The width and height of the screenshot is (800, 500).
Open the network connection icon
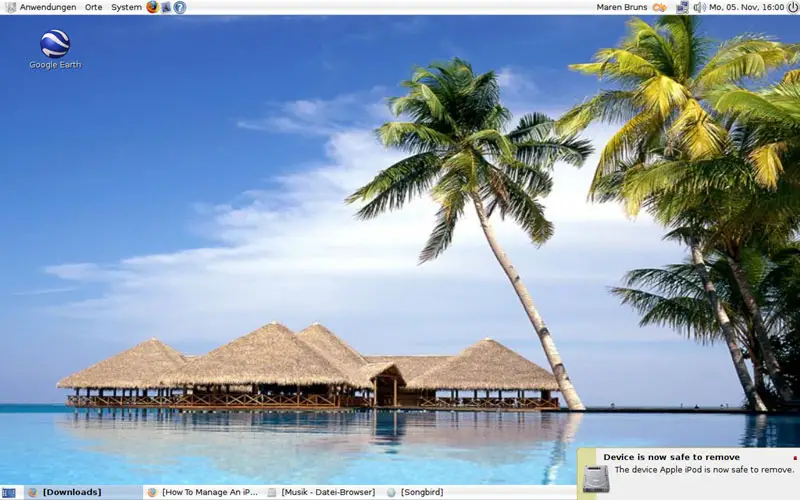coord(682,7)
